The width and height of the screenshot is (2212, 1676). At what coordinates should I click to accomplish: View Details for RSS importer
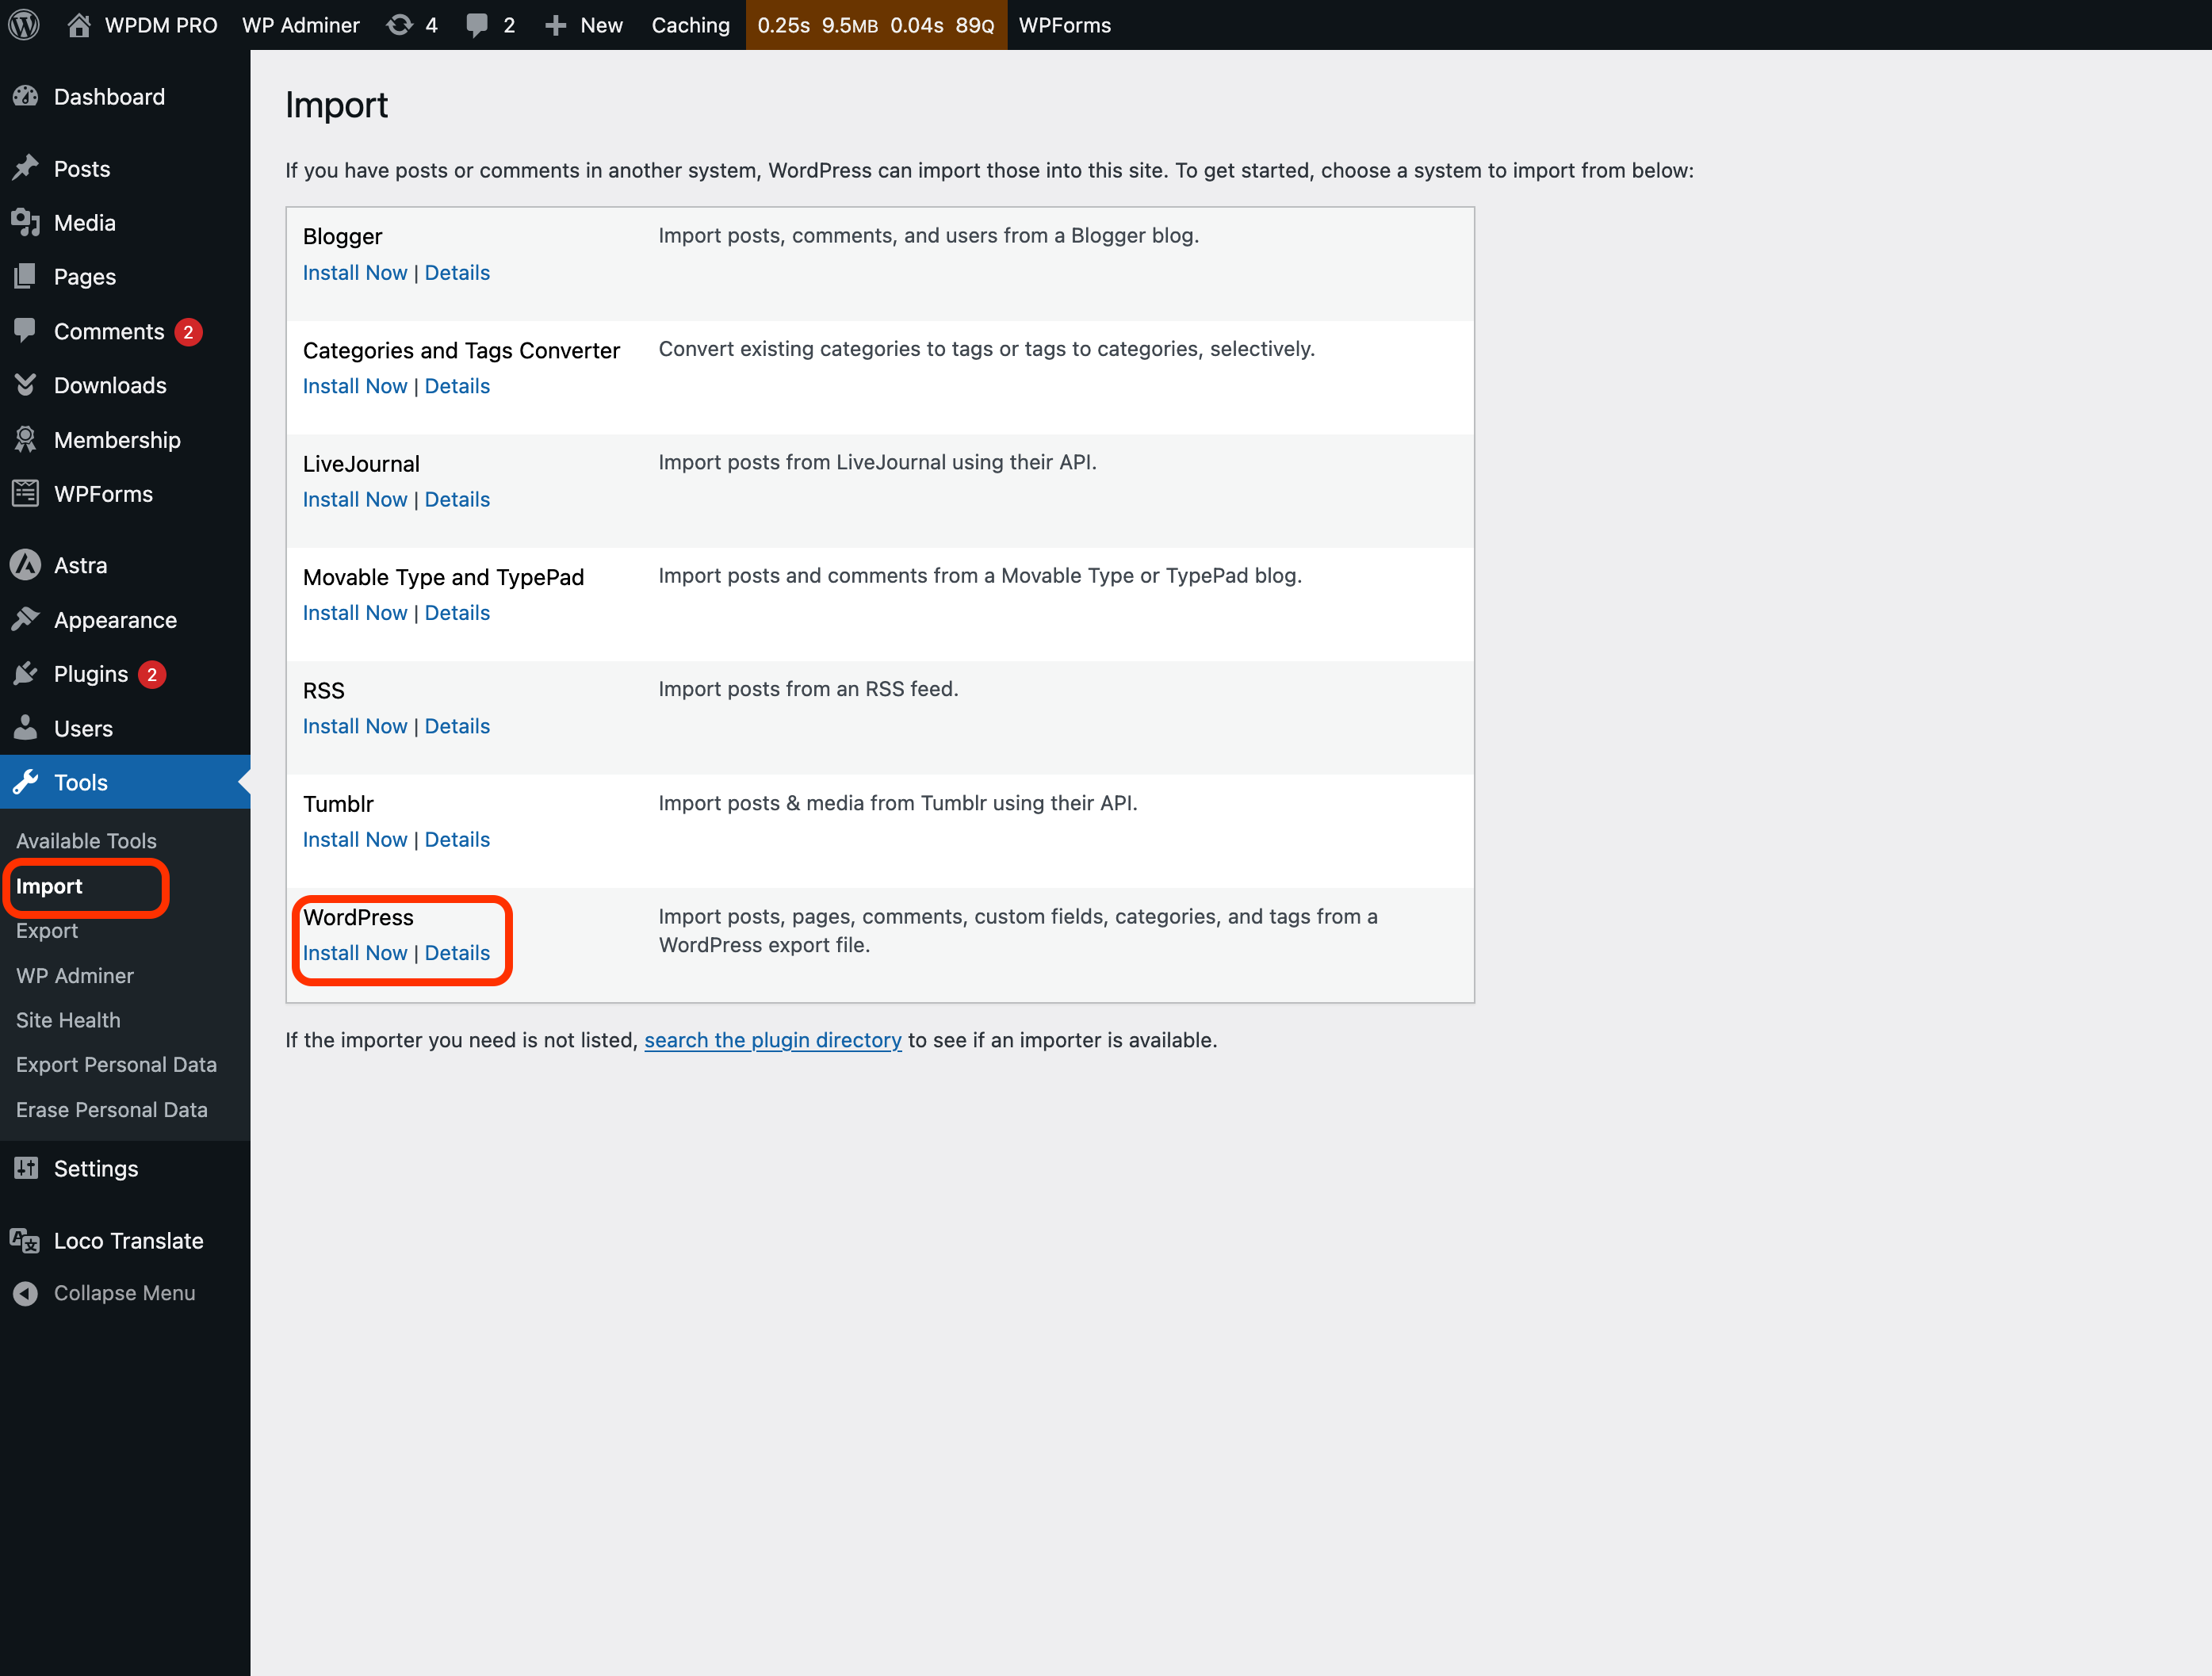(457, 726)
